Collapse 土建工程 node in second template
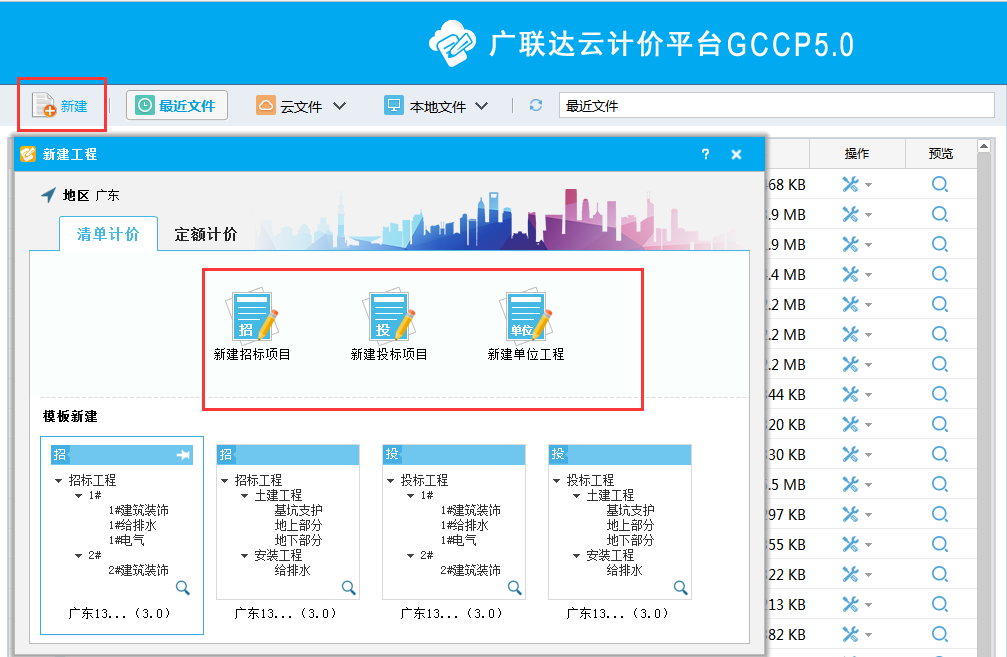This screenshot has height=657, width=1007. click(x=244, y=496)
